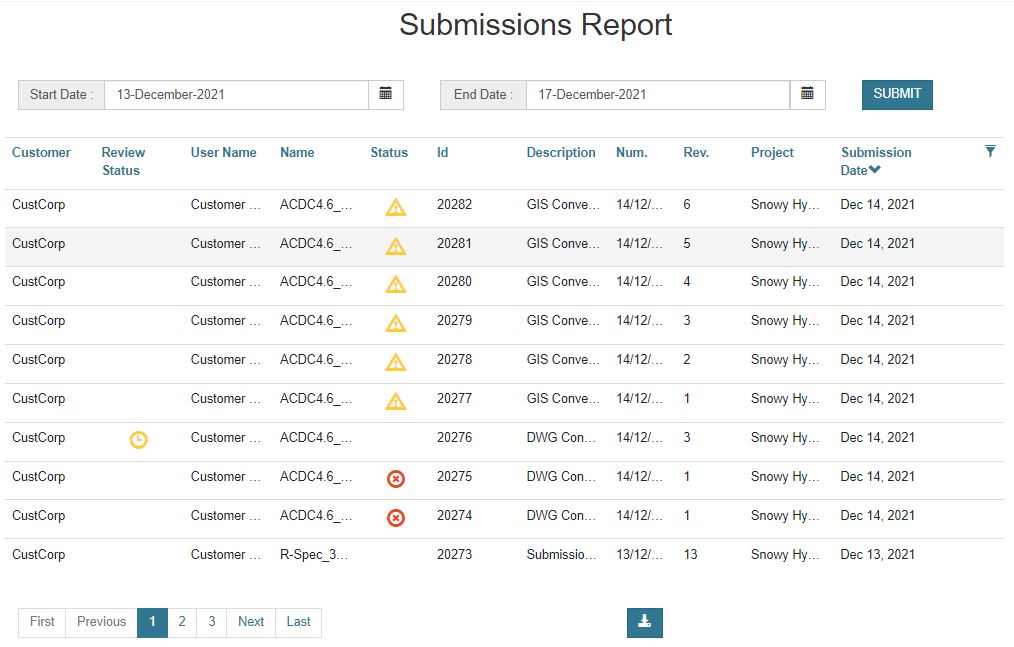This screenshot has height=647, width=1014.
Task: Sort table by Rev. column header
Action: point(696,153)
